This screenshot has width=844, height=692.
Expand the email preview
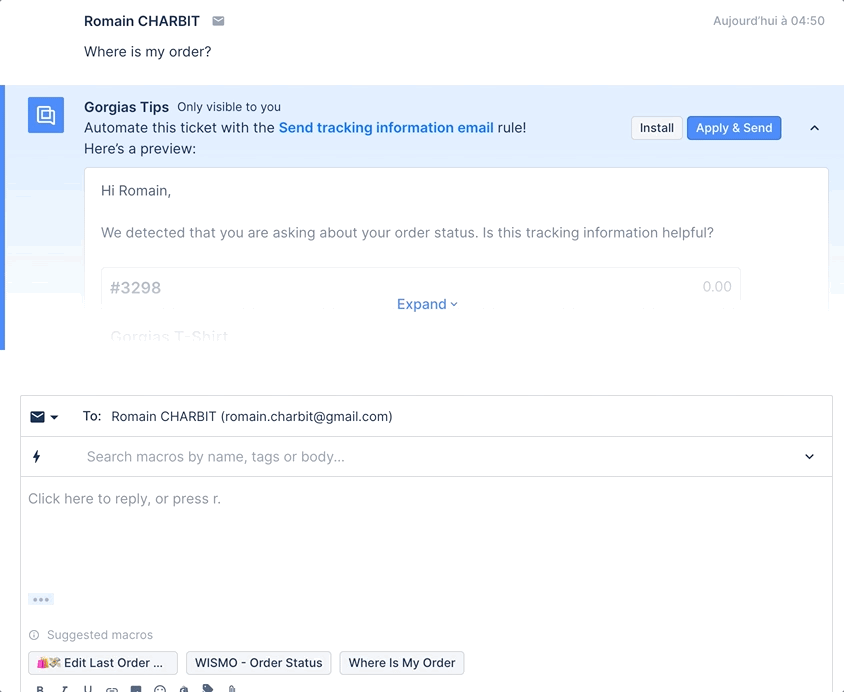tap(427, 304)
